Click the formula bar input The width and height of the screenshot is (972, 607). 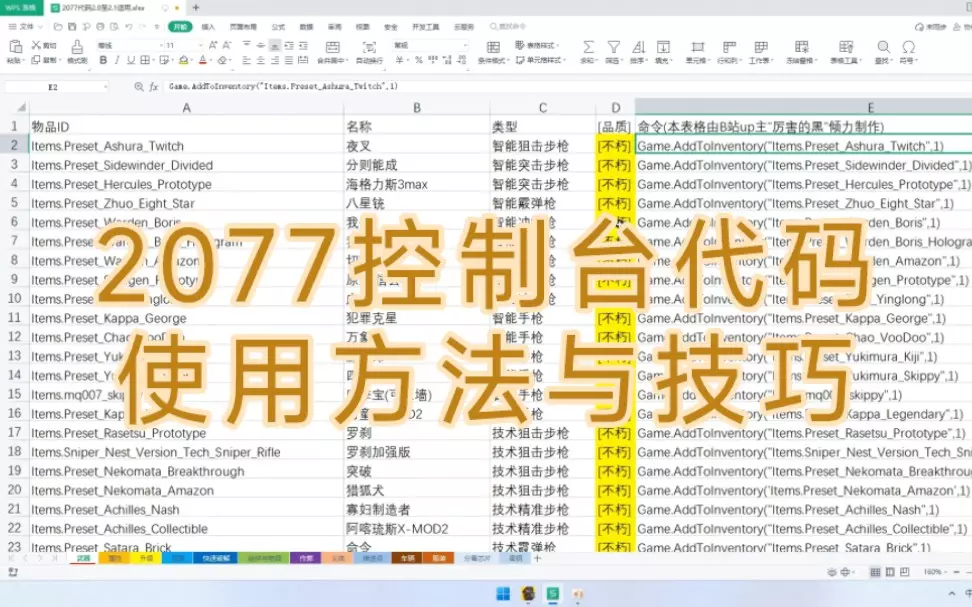click(567, 87)
